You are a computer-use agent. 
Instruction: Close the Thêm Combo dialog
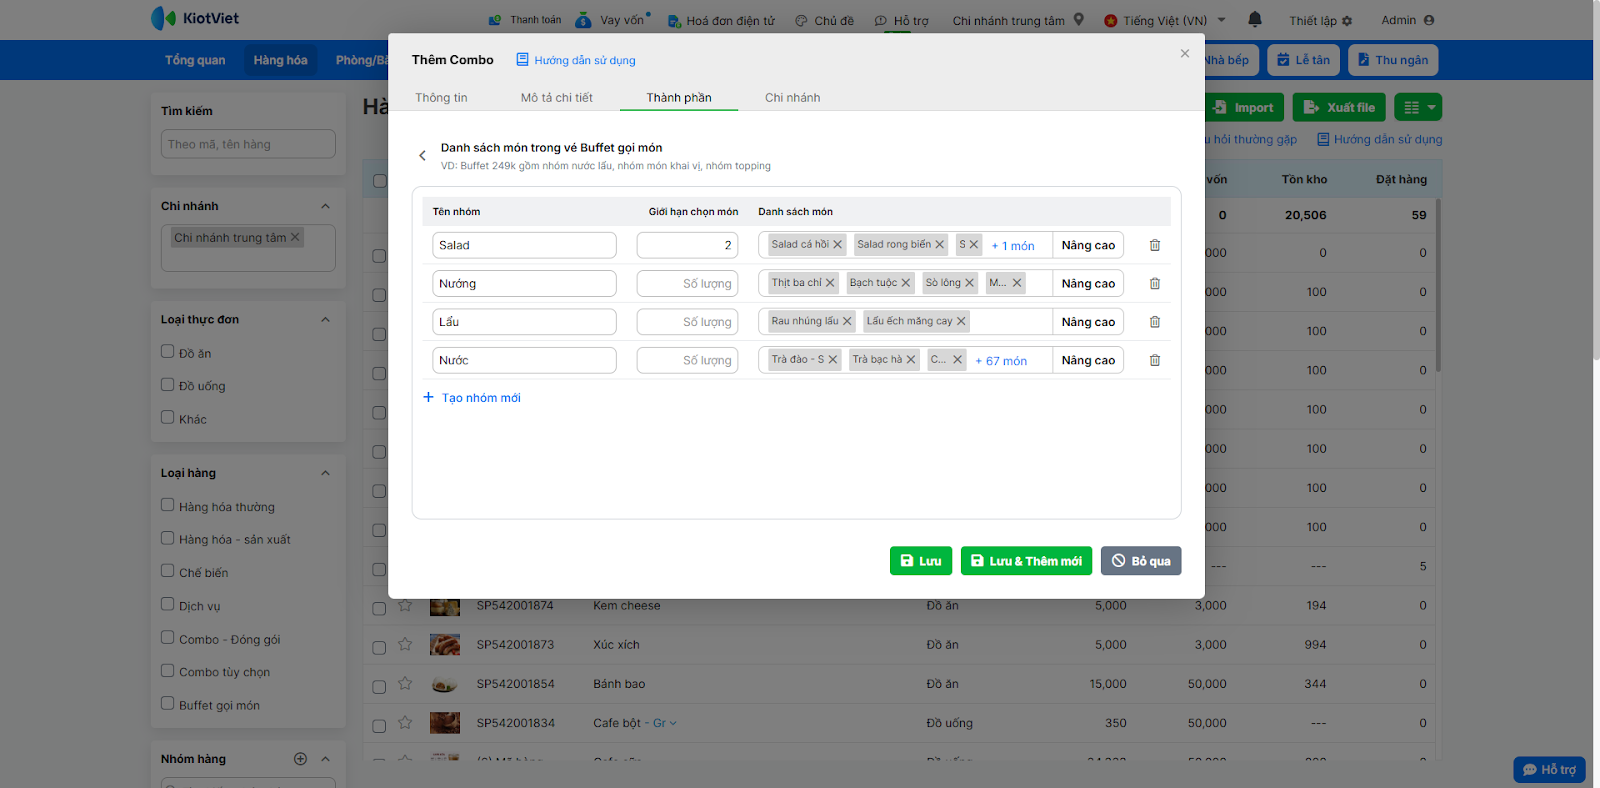tap(1185, 54)
